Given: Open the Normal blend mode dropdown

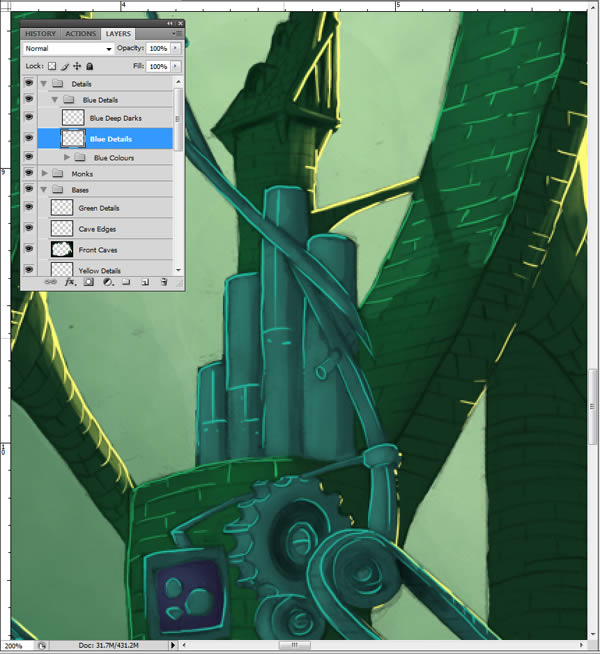Looking at the screenshot, I should [68, 49].
